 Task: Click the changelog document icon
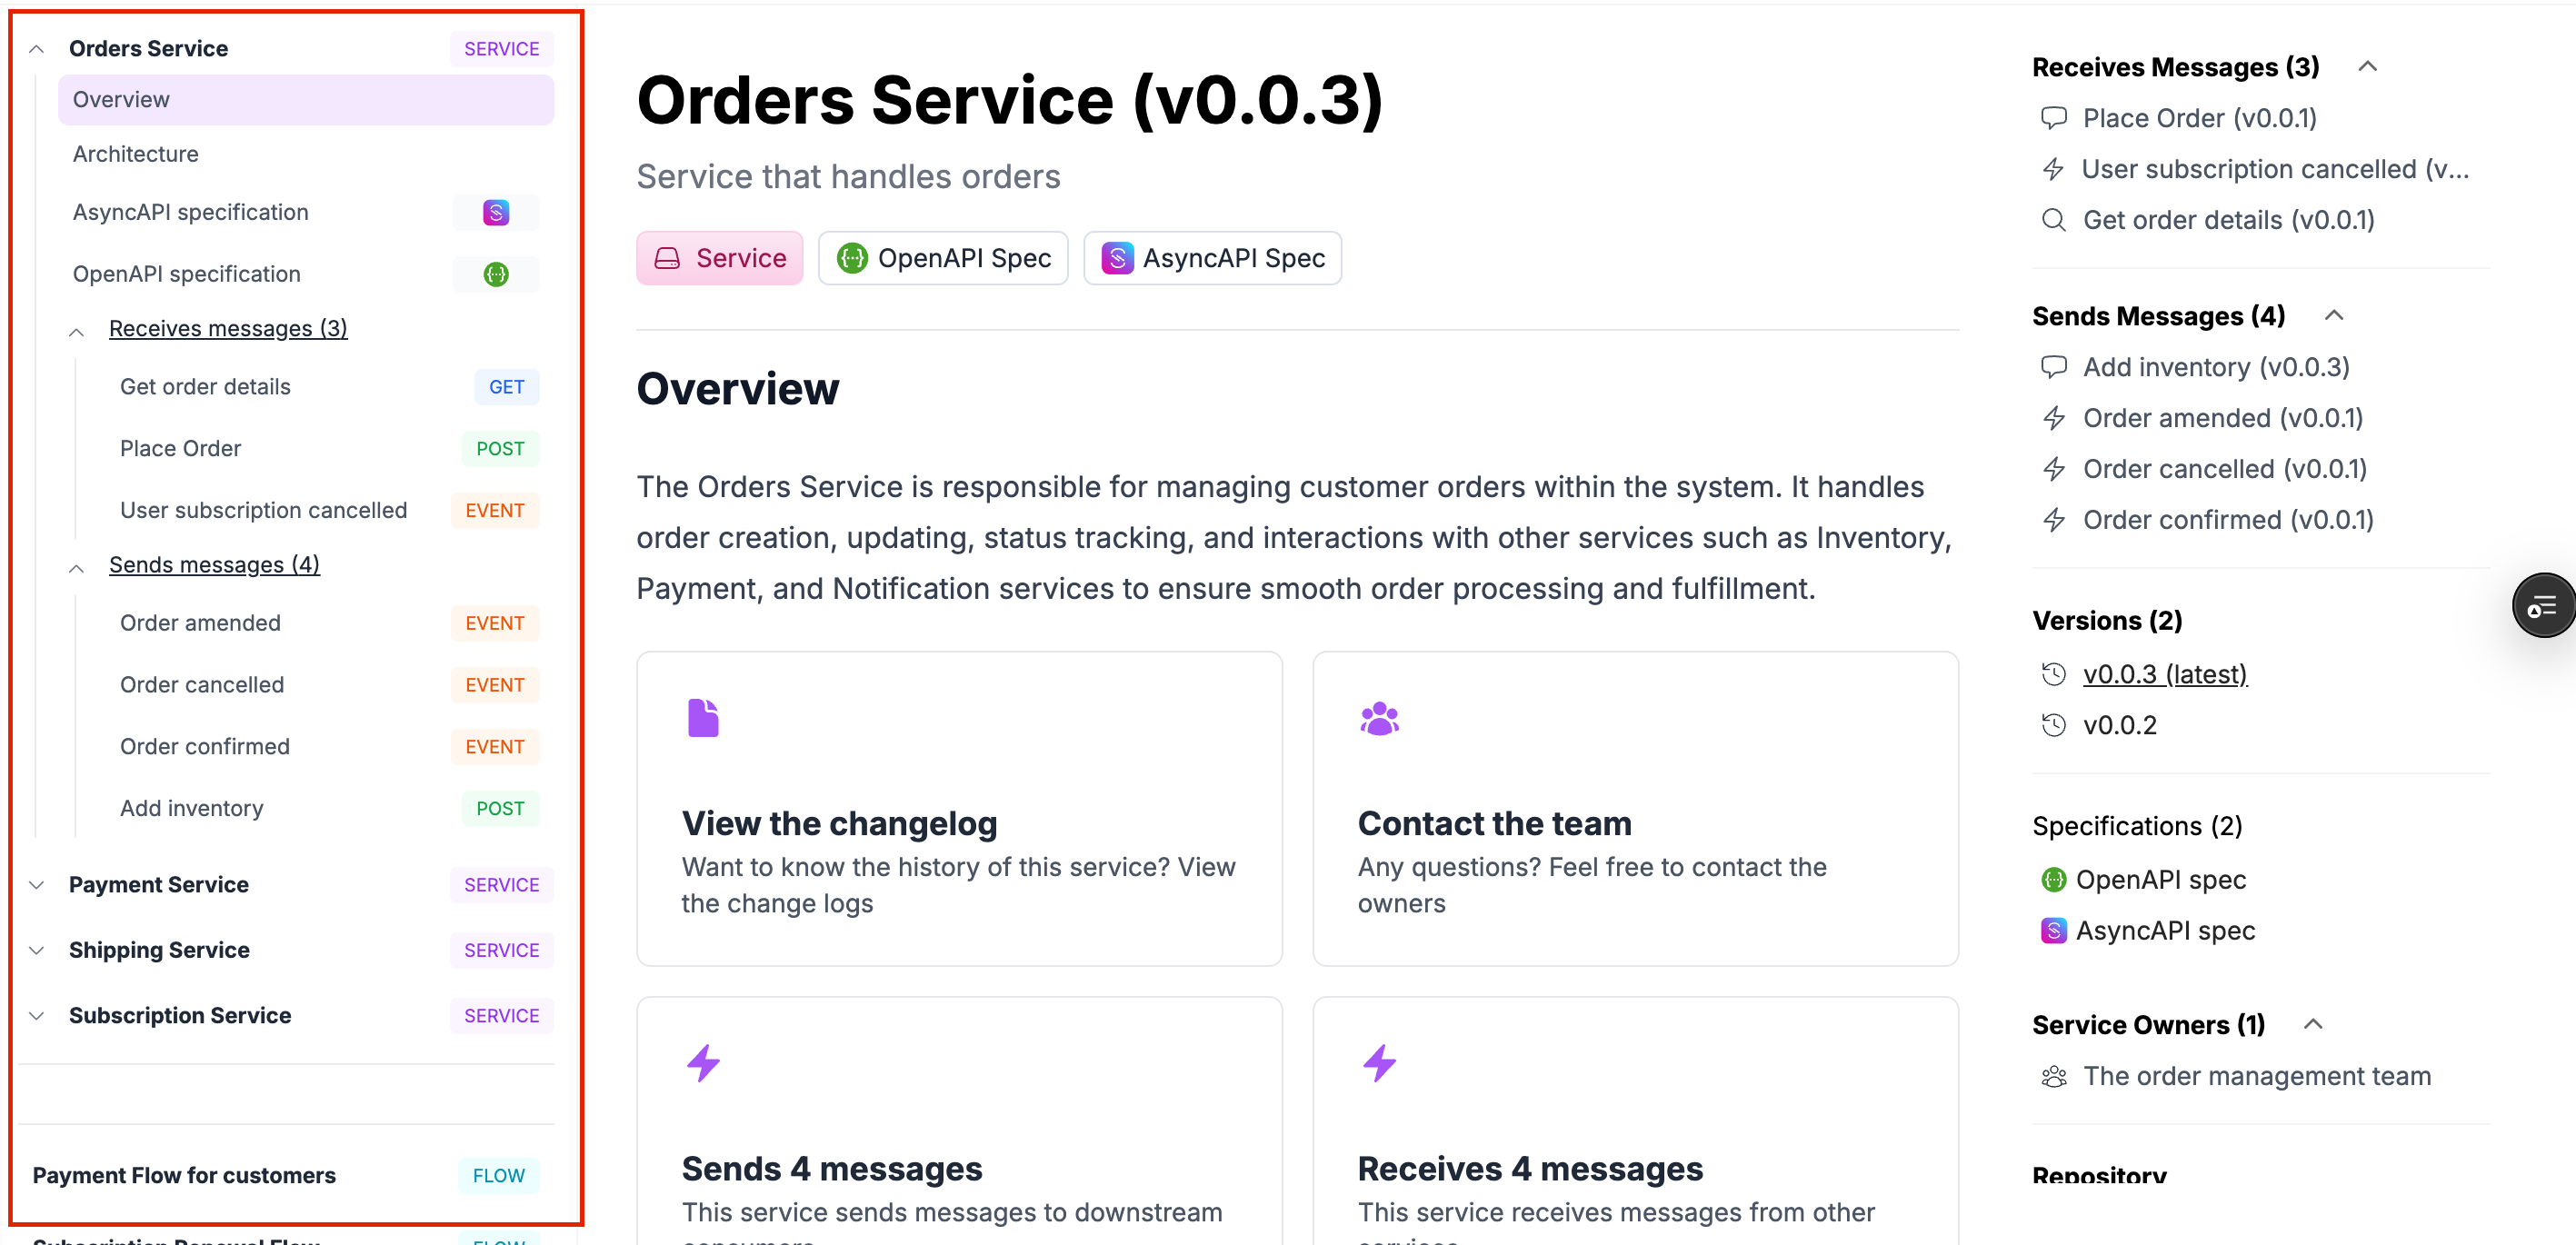(x=703, y=716)
